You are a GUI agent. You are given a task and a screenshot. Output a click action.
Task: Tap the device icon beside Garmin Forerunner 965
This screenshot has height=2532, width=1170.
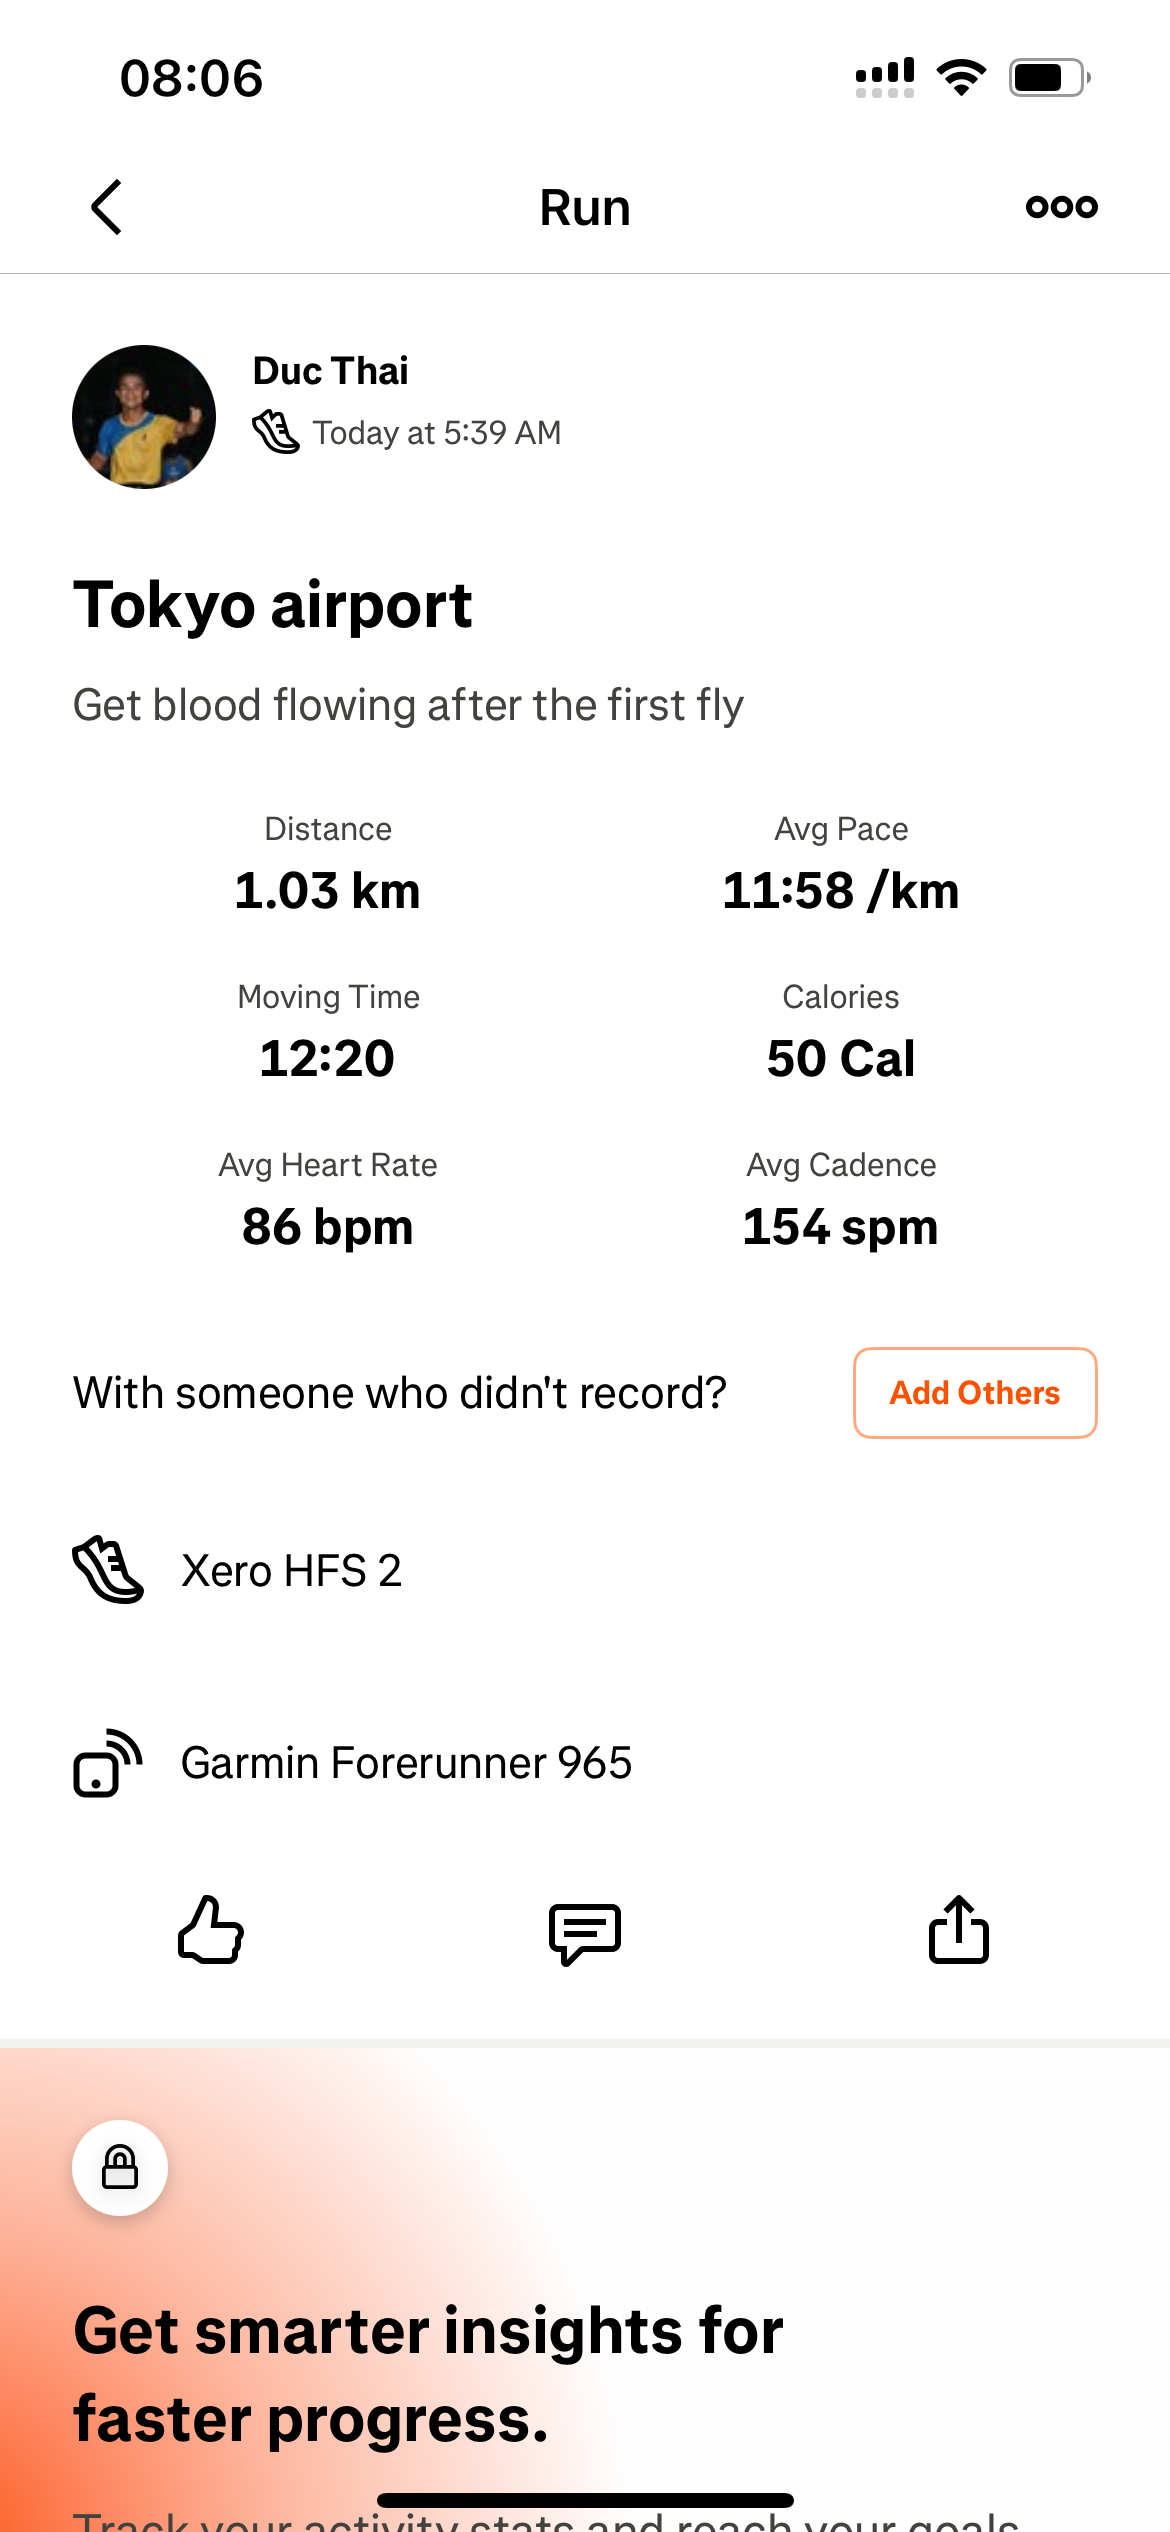pos(108,1763)
